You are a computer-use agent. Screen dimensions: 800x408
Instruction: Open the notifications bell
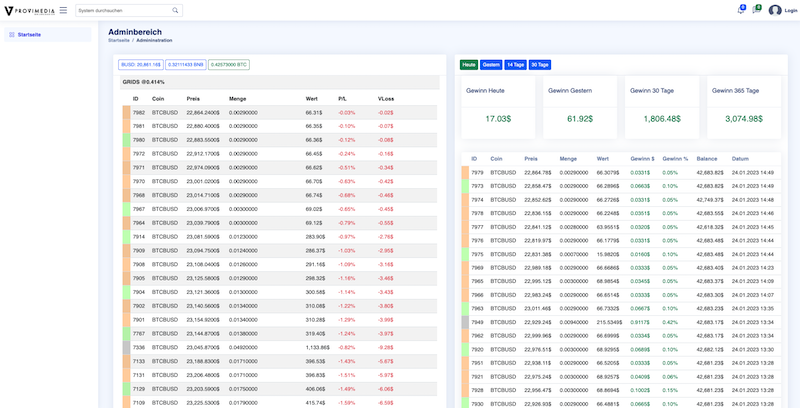tap(740, 10)
